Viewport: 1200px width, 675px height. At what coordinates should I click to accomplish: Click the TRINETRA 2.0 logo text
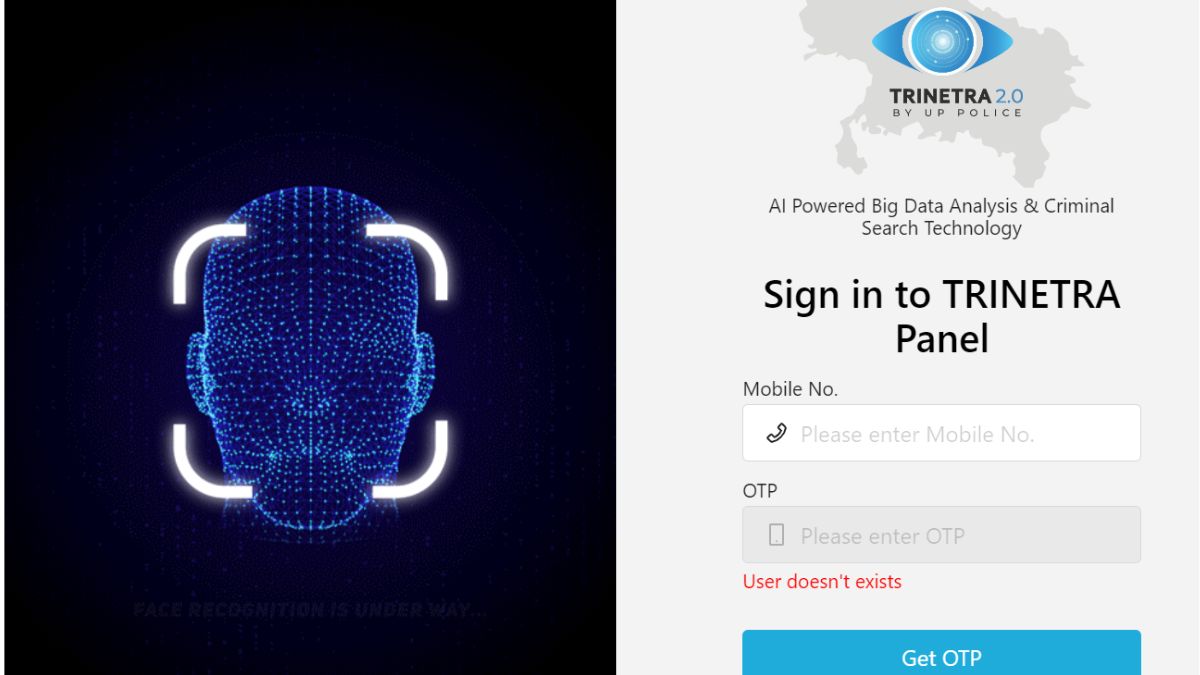956,96
